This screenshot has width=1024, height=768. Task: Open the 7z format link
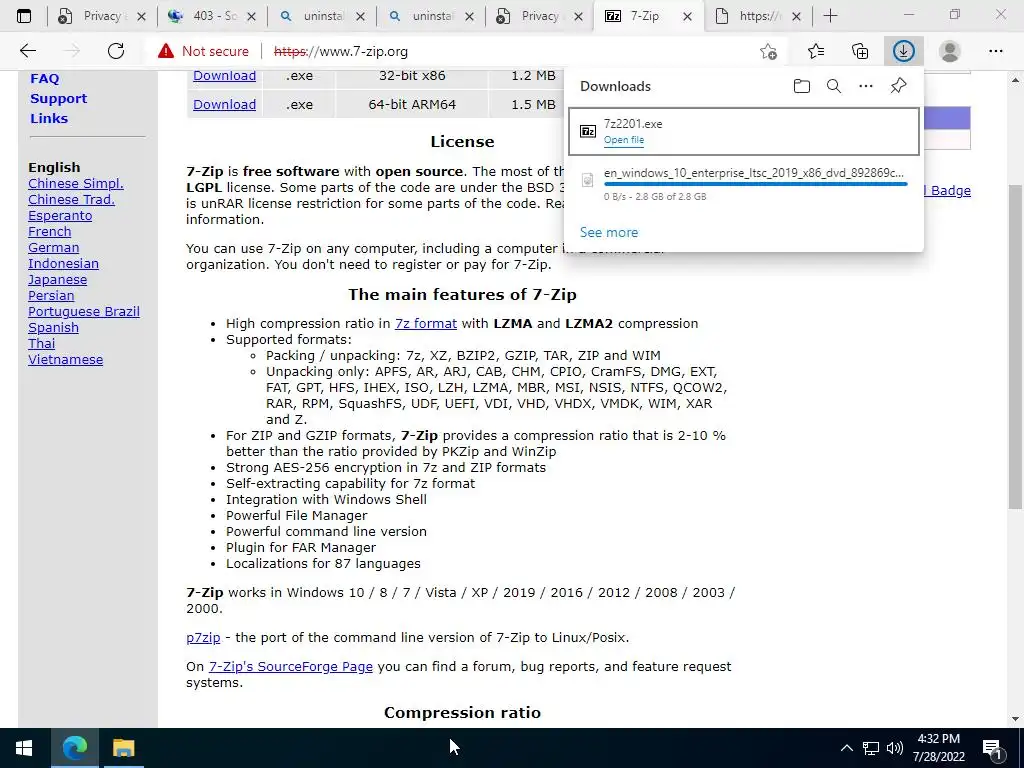click(x=426, y=323)
